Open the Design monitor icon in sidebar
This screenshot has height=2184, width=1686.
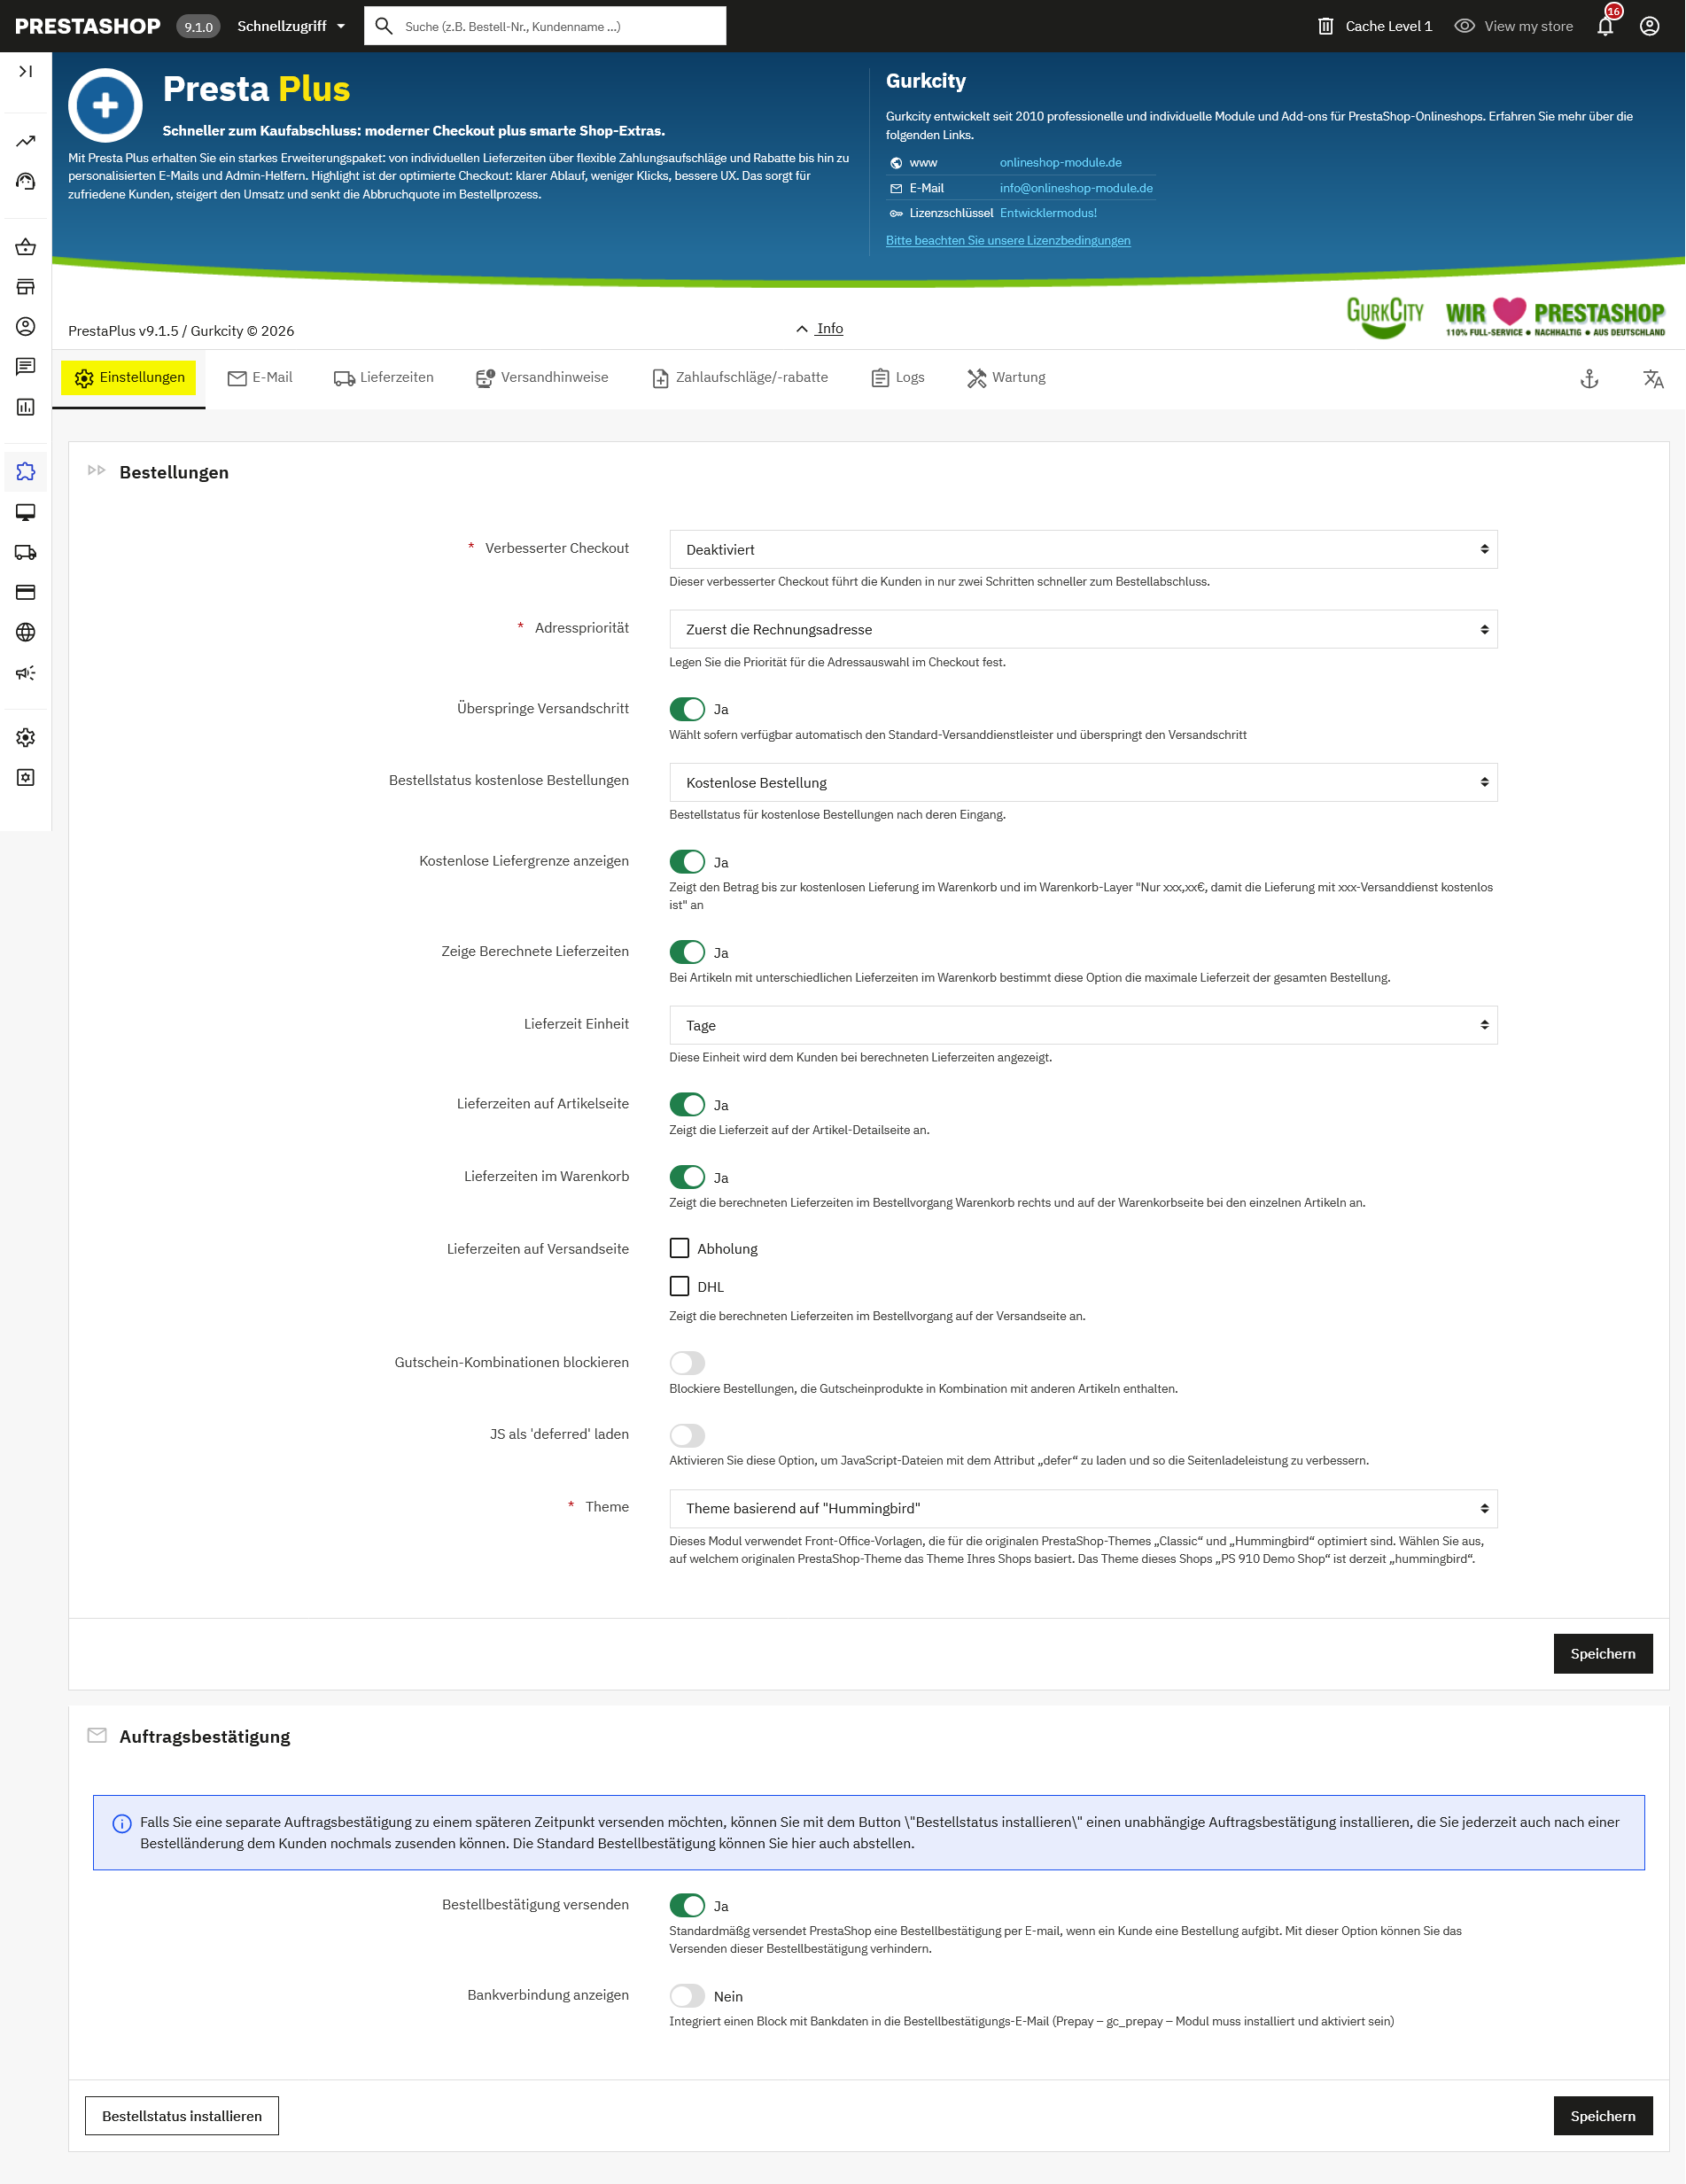(x=26, y=512)
